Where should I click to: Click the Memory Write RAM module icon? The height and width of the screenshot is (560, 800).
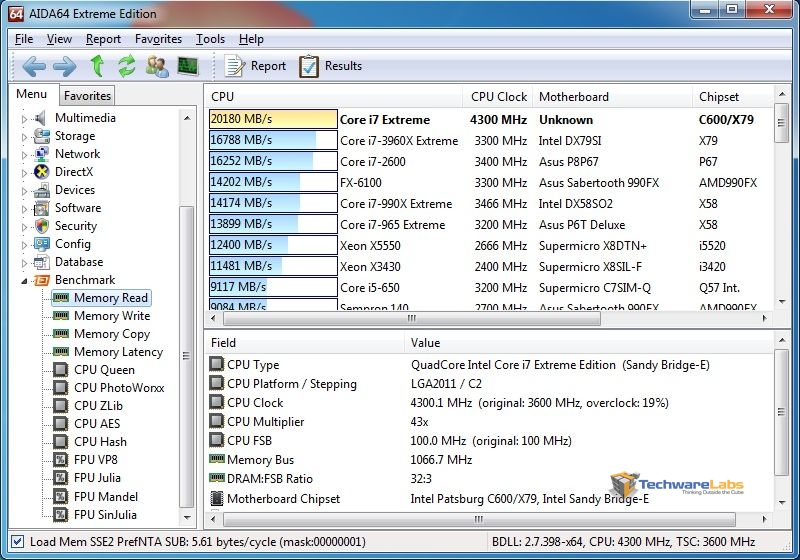coord(61,316)
